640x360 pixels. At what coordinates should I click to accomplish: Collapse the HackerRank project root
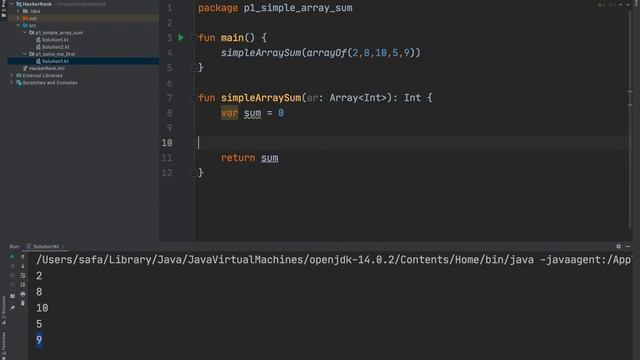pos(12,4)
